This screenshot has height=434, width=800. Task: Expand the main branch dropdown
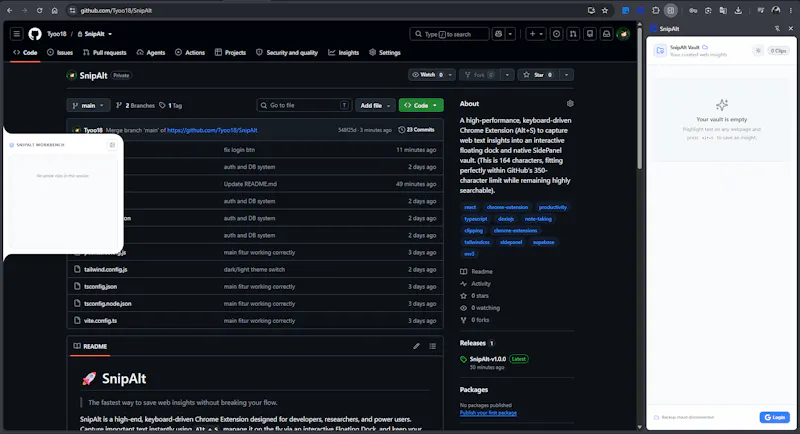pos(88,106)
